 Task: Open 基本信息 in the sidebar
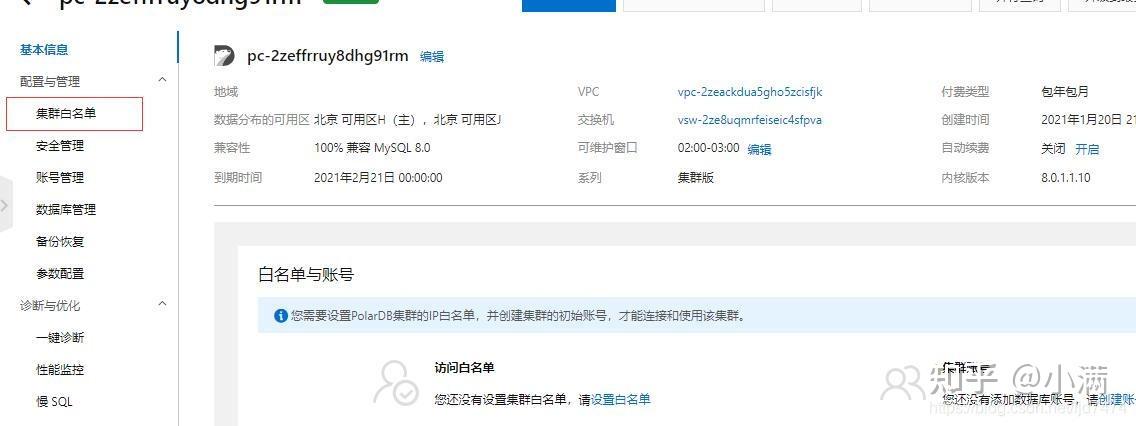(x=44, y=49)
